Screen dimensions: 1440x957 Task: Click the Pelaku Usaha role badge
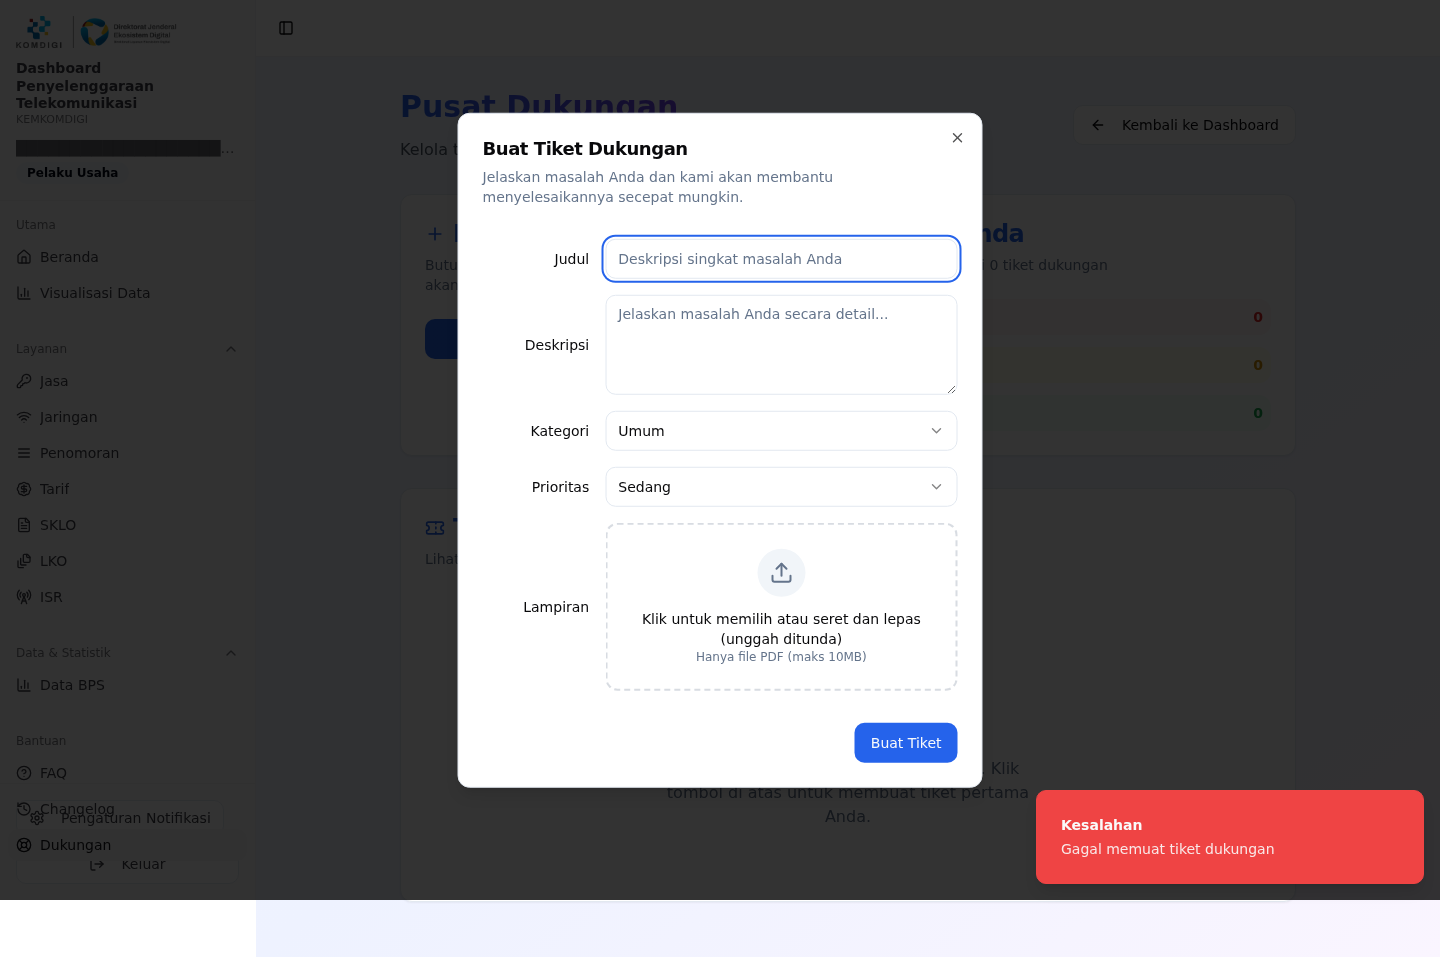pos(72,173)
